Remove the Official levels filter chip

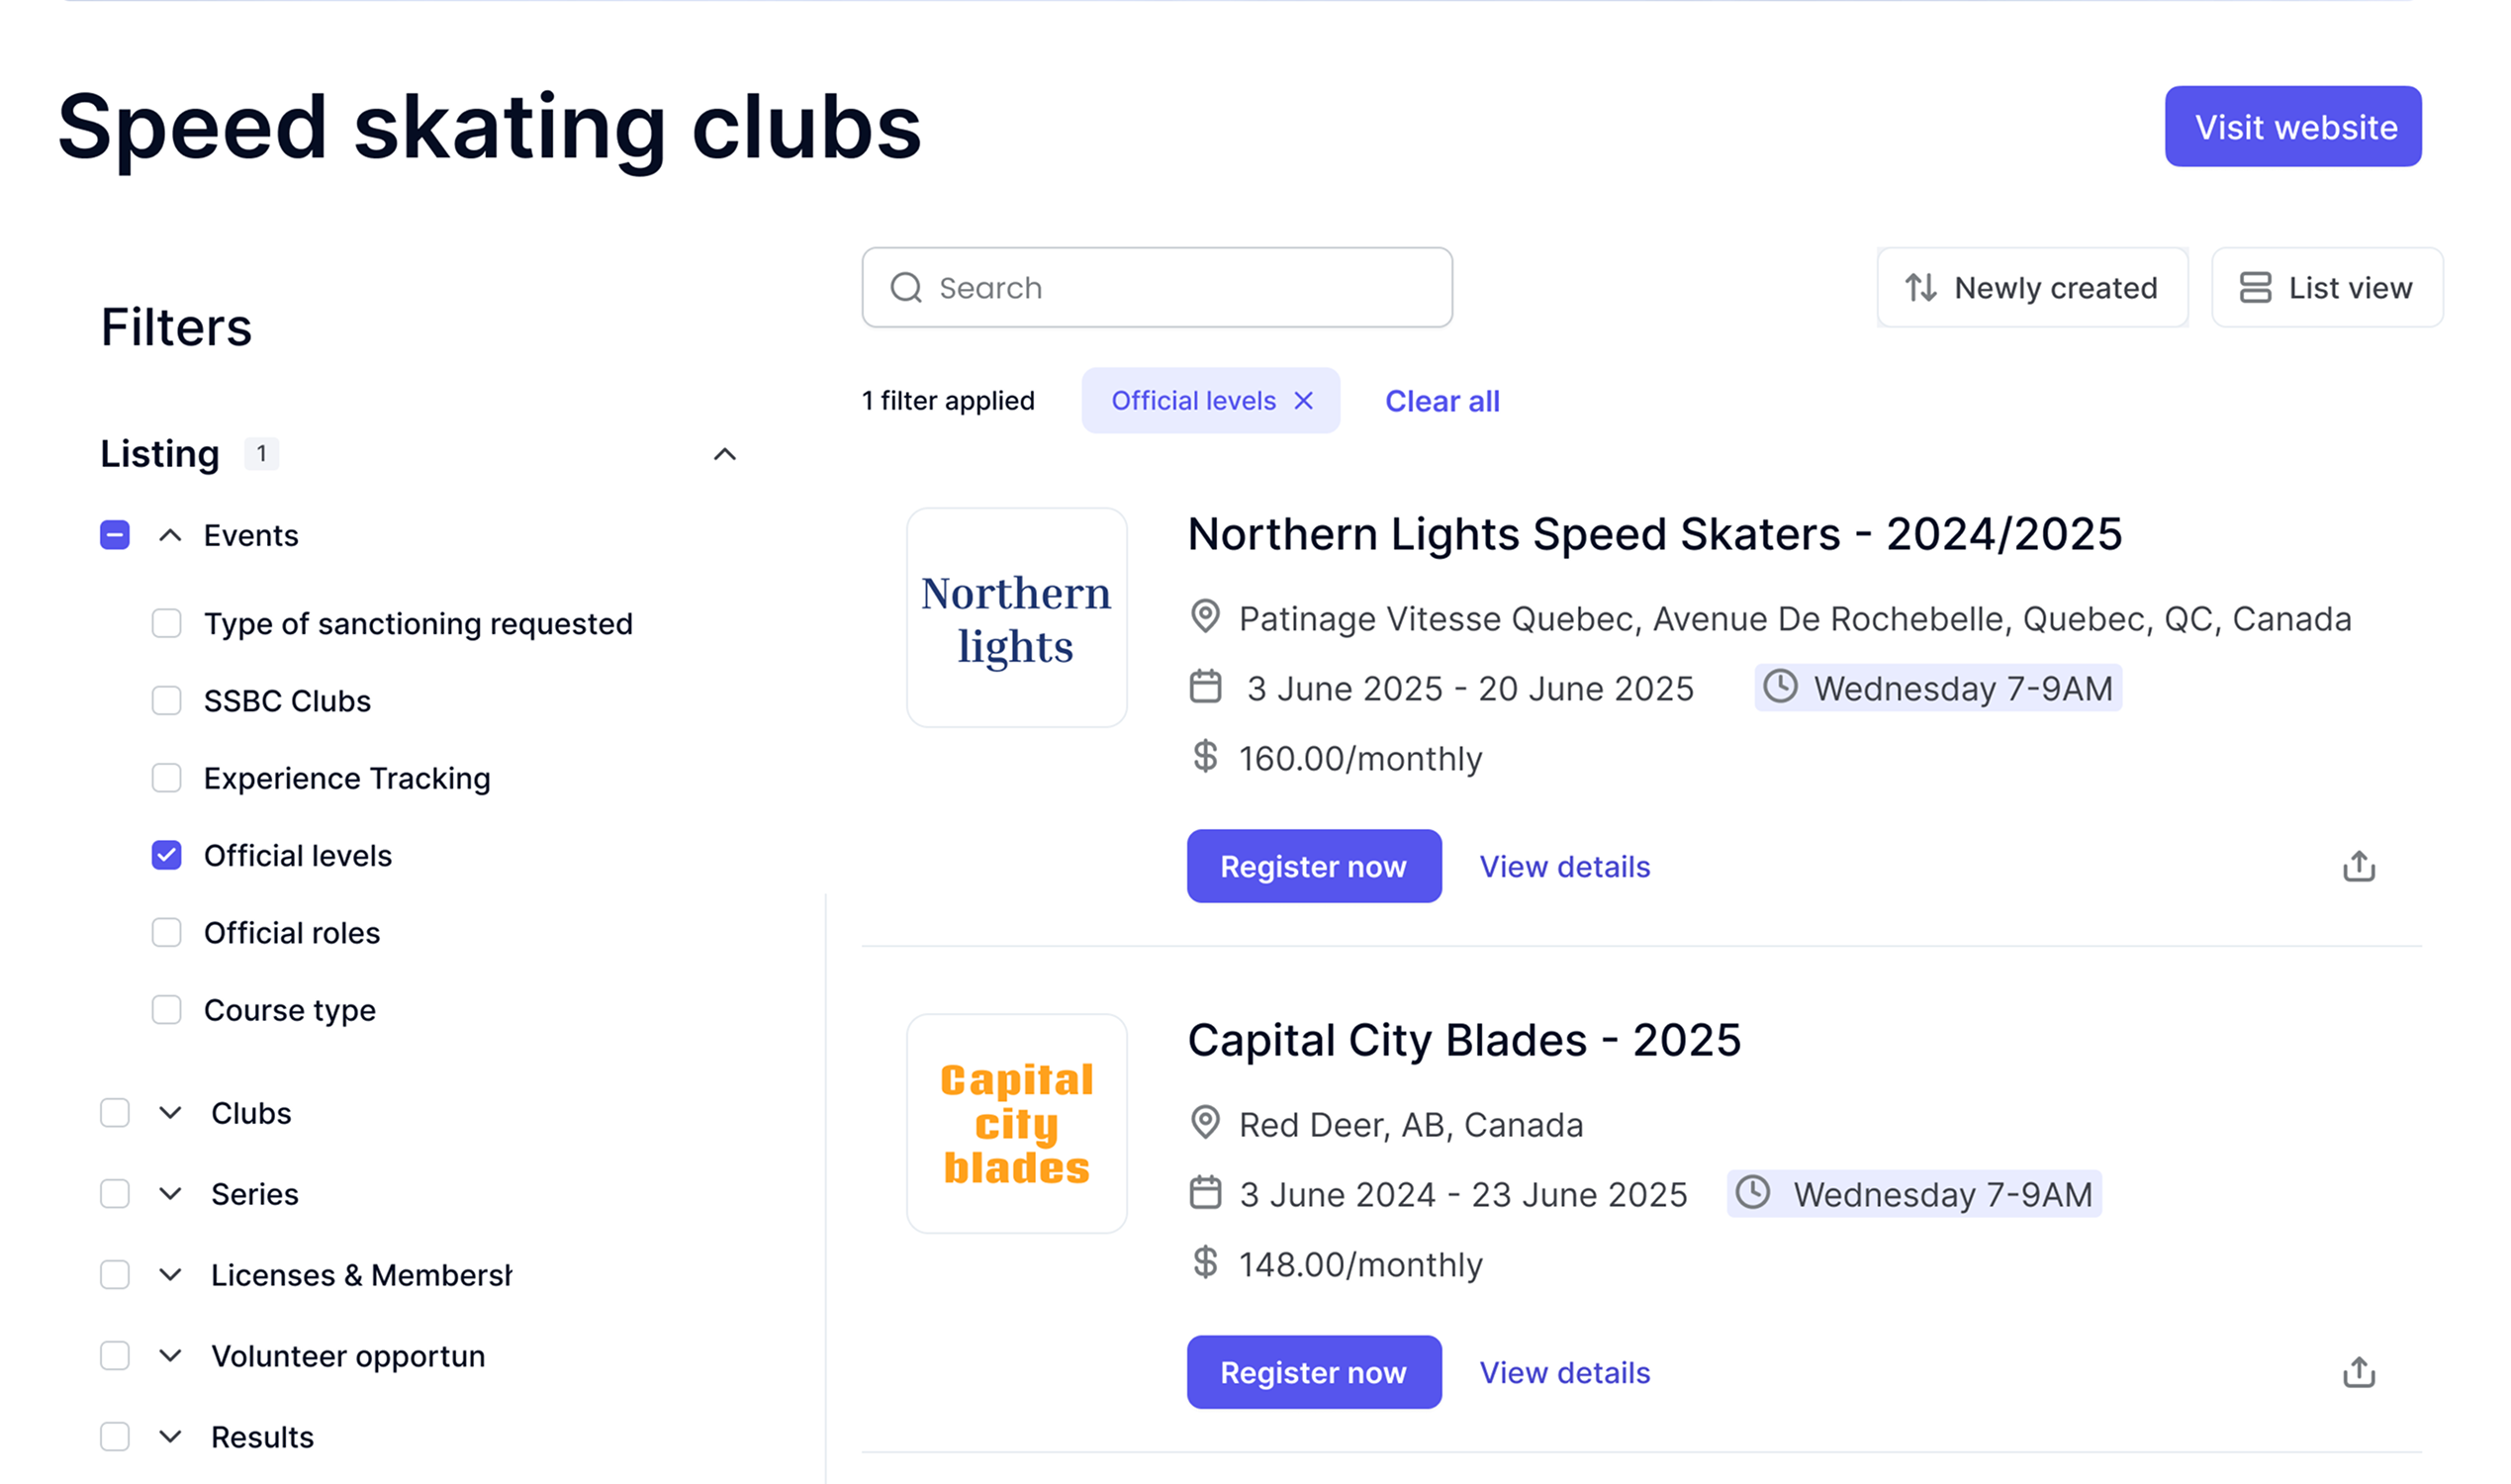[1303, 401]
